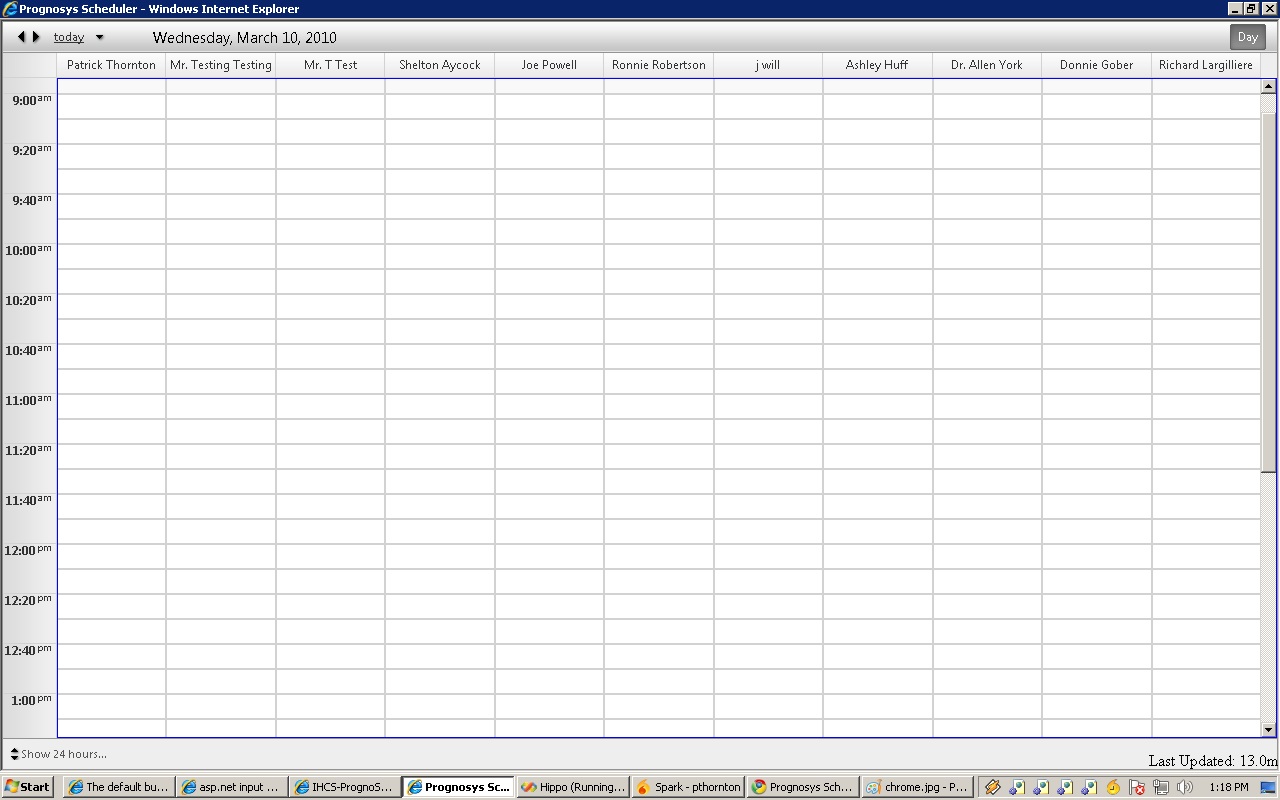Viewport: 1280px width, 800px height.
Task: Select the Dr. Allen York column header
Action: [987, 65]
